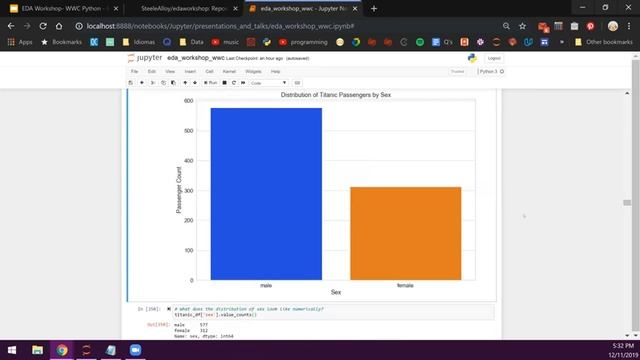The image size is (640, 360).
Task: Run the current cell
Action: 211,83
